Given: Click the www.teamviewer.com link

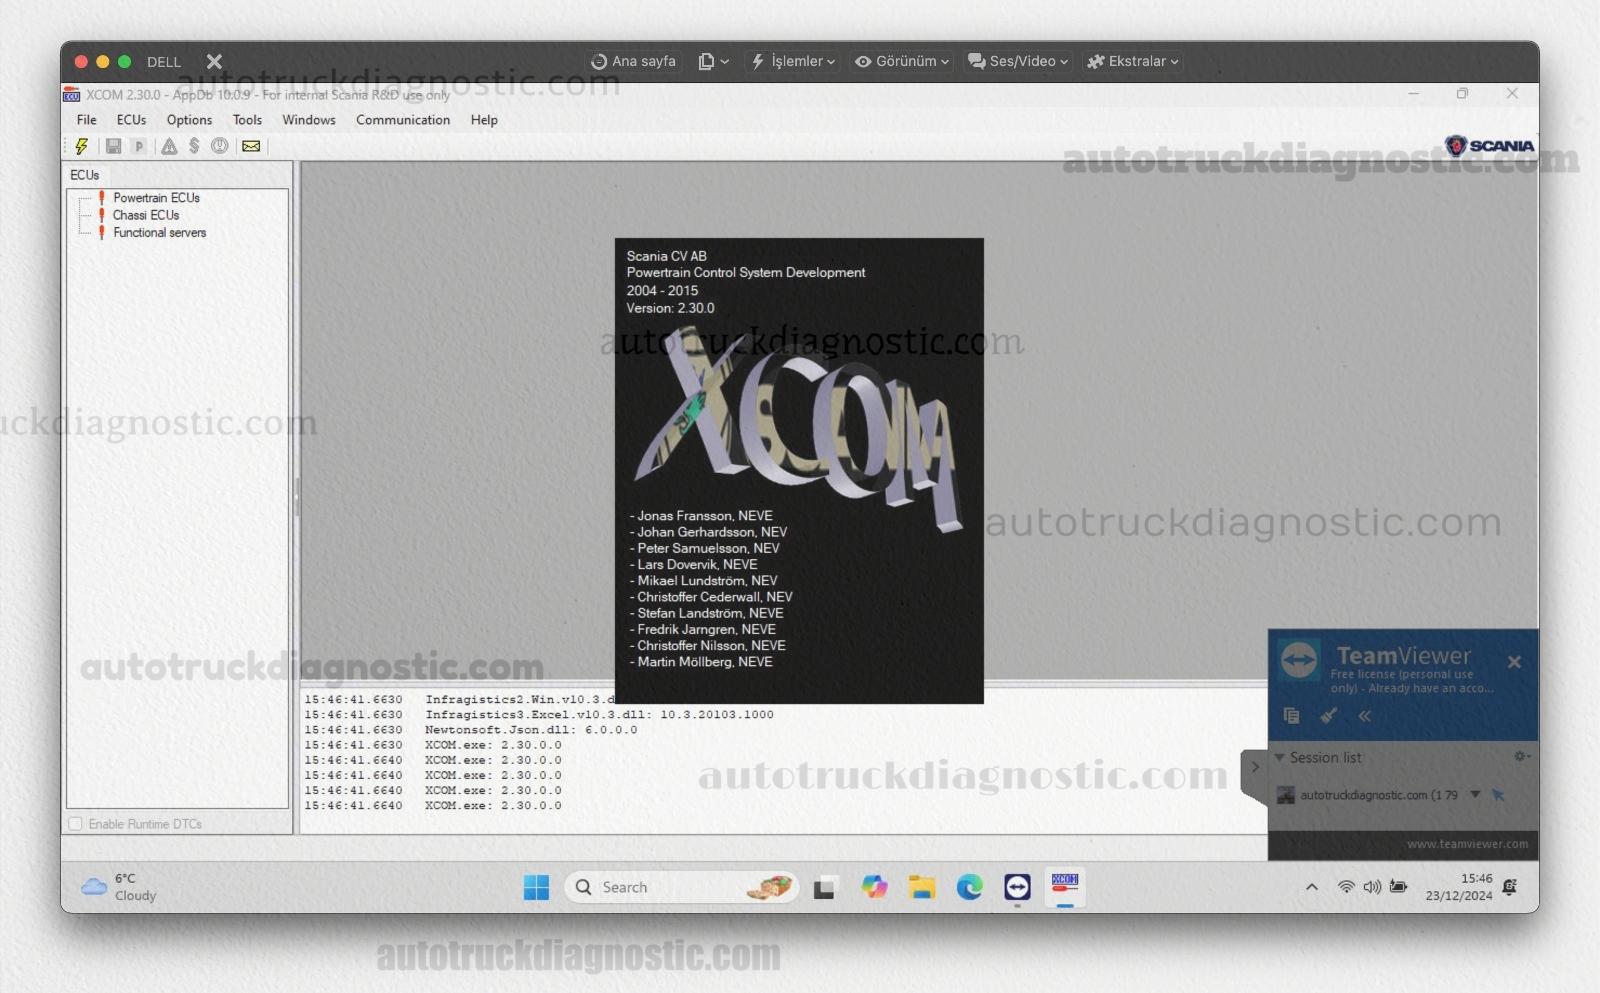Looking at the screenshot, I should pyautogui.click(x=1467, y=843).
